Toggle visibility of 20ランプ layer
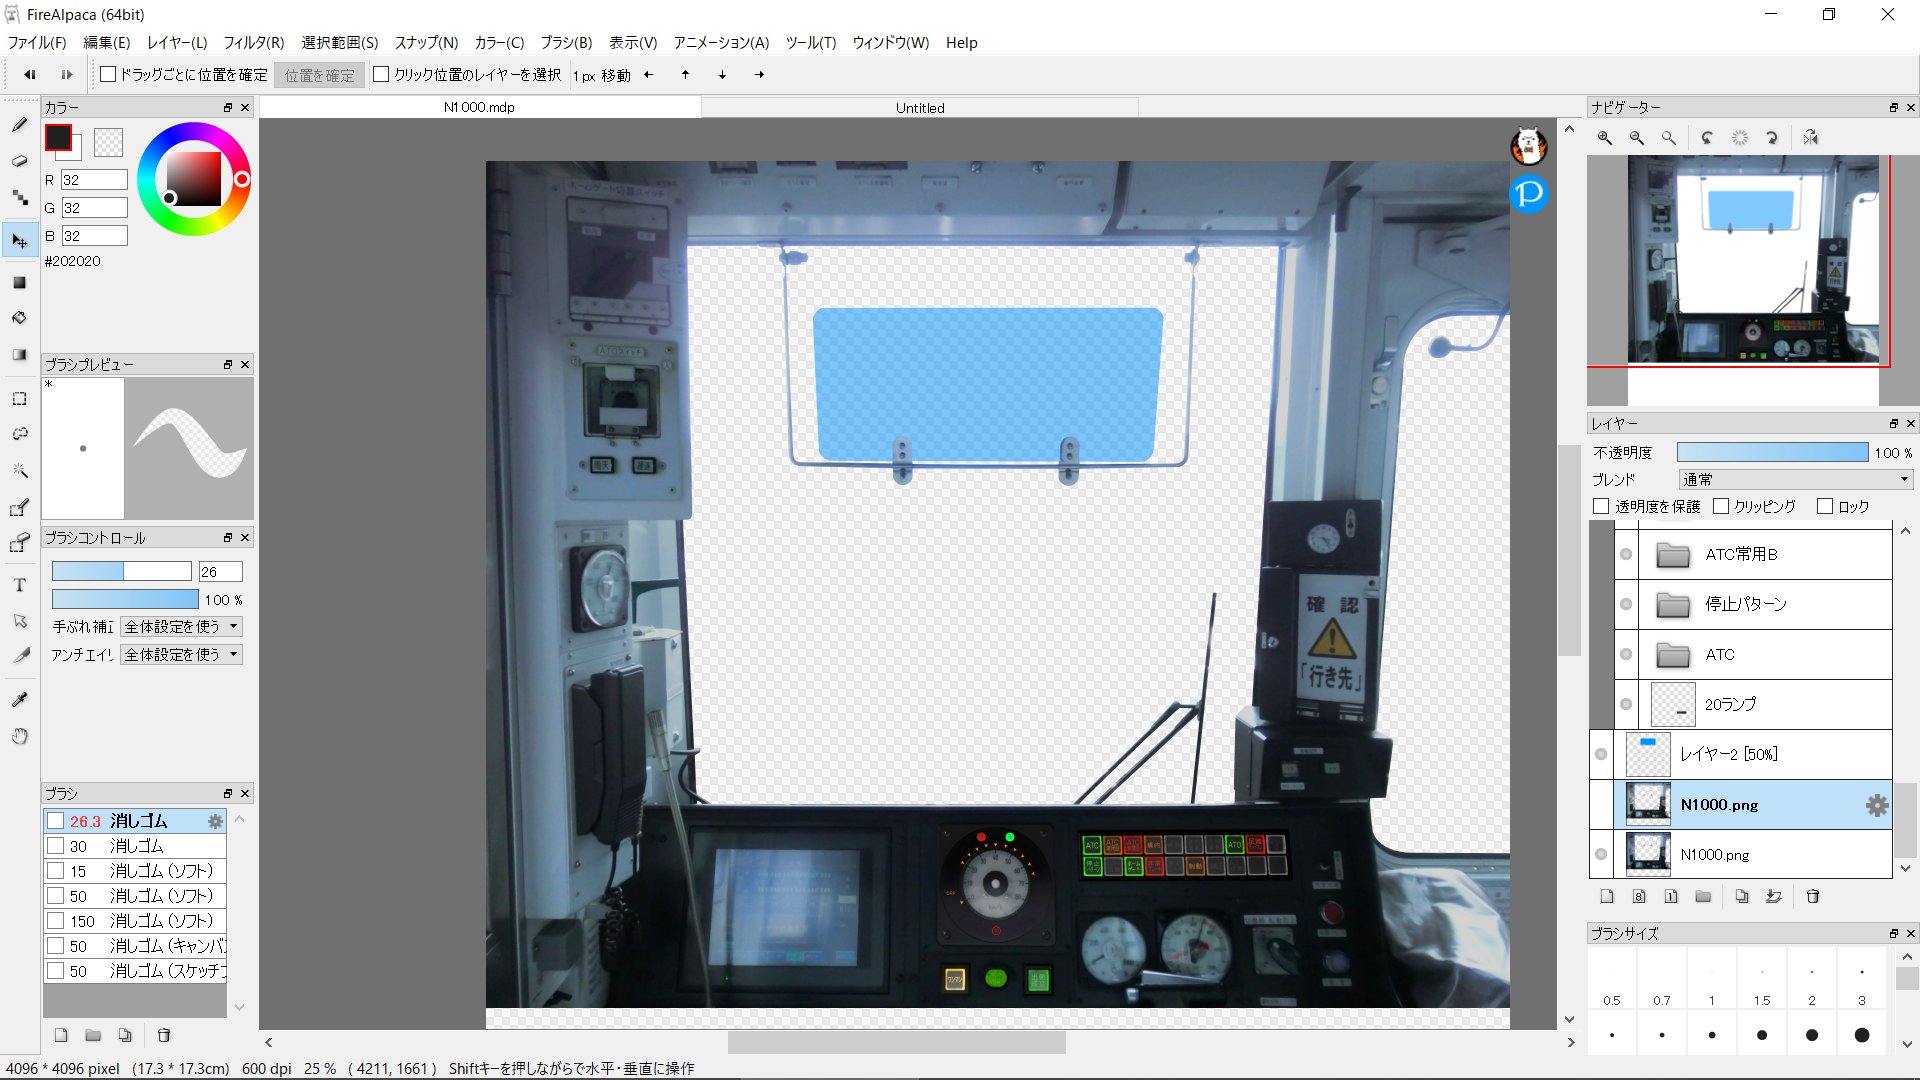This screenshot has width=1920, height=1080. 1626,704
